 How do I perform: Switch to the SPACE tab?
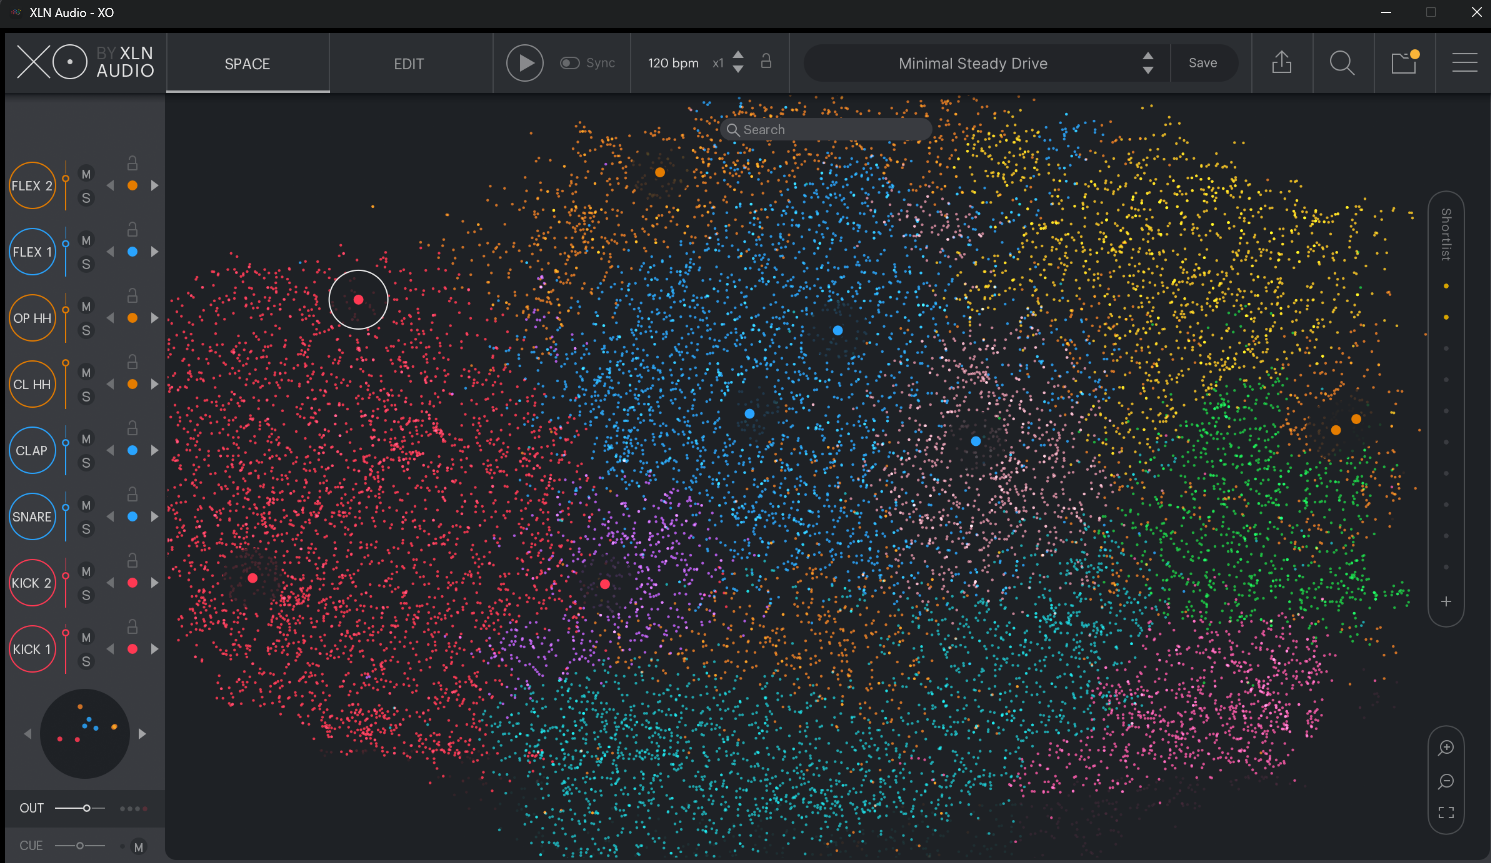coord(247,63)
